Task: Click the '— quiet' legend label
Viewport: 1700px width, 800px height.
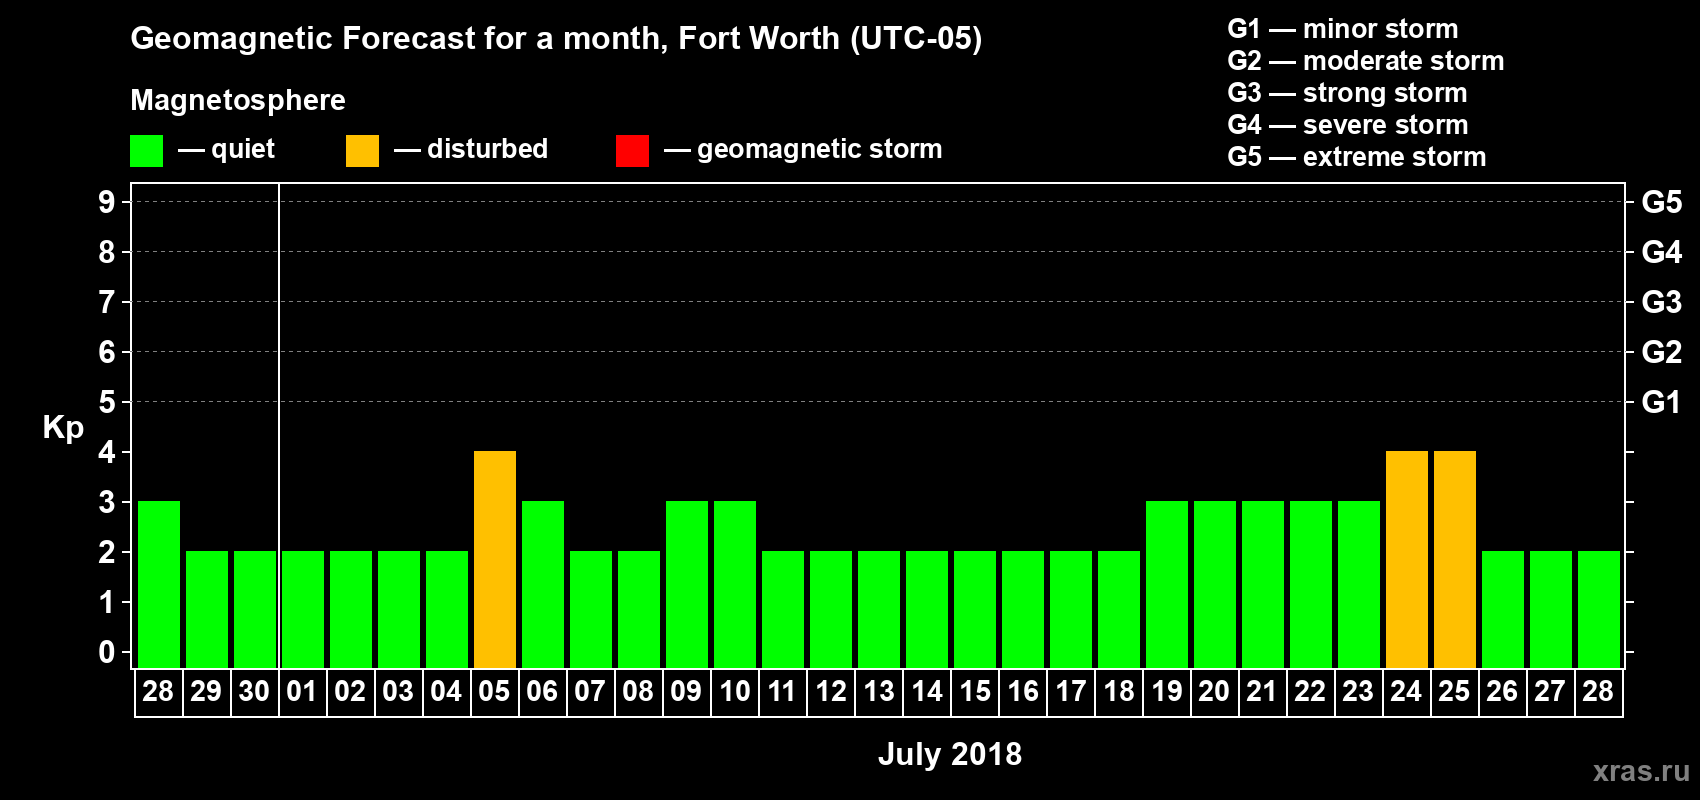Action: pyautogui.click(x=226, y=150)
